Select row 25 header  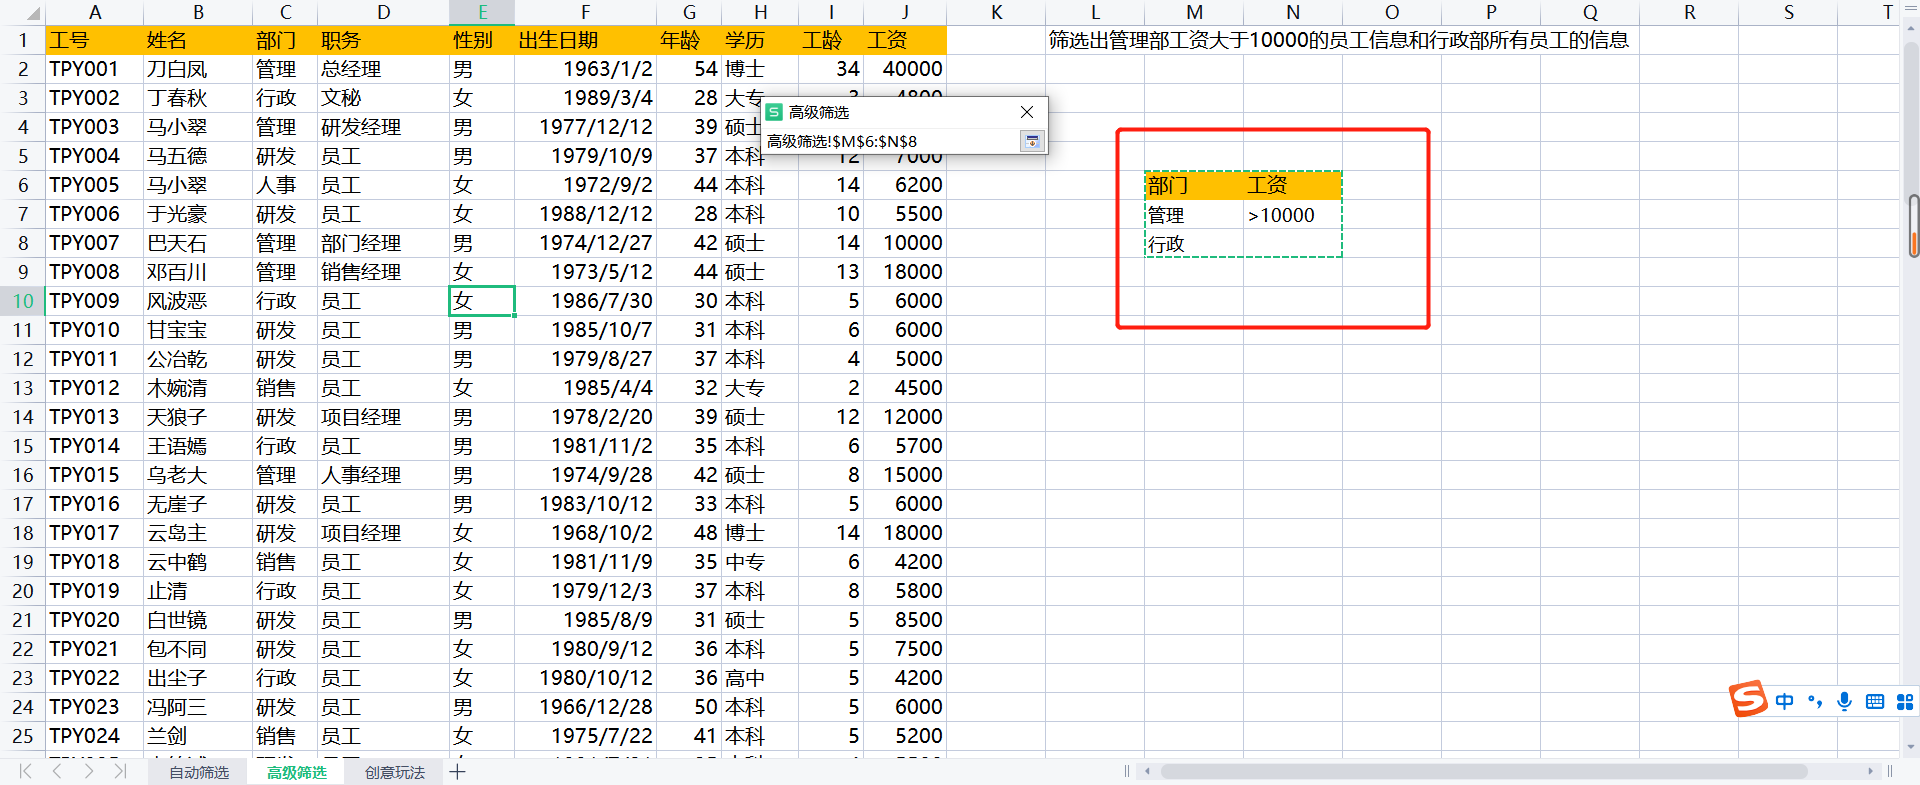(x=23, y=736)
